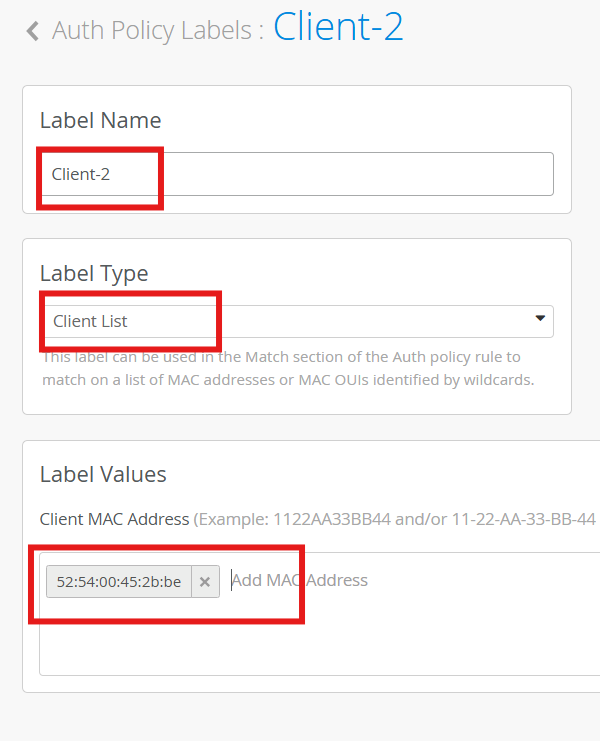Click the example MAC format hint text
Image resolution: width=600 pixels, height=741 pixels.
point(395,519)
